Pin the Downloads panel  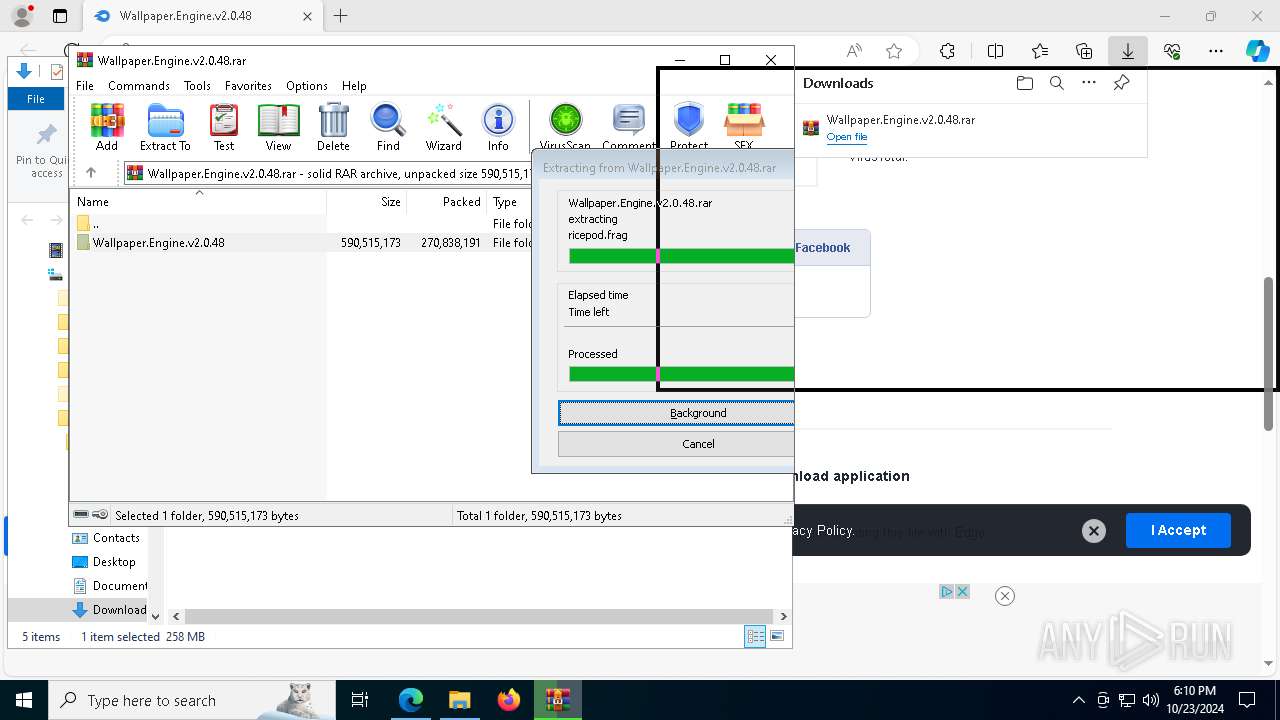pos(1121,83)
